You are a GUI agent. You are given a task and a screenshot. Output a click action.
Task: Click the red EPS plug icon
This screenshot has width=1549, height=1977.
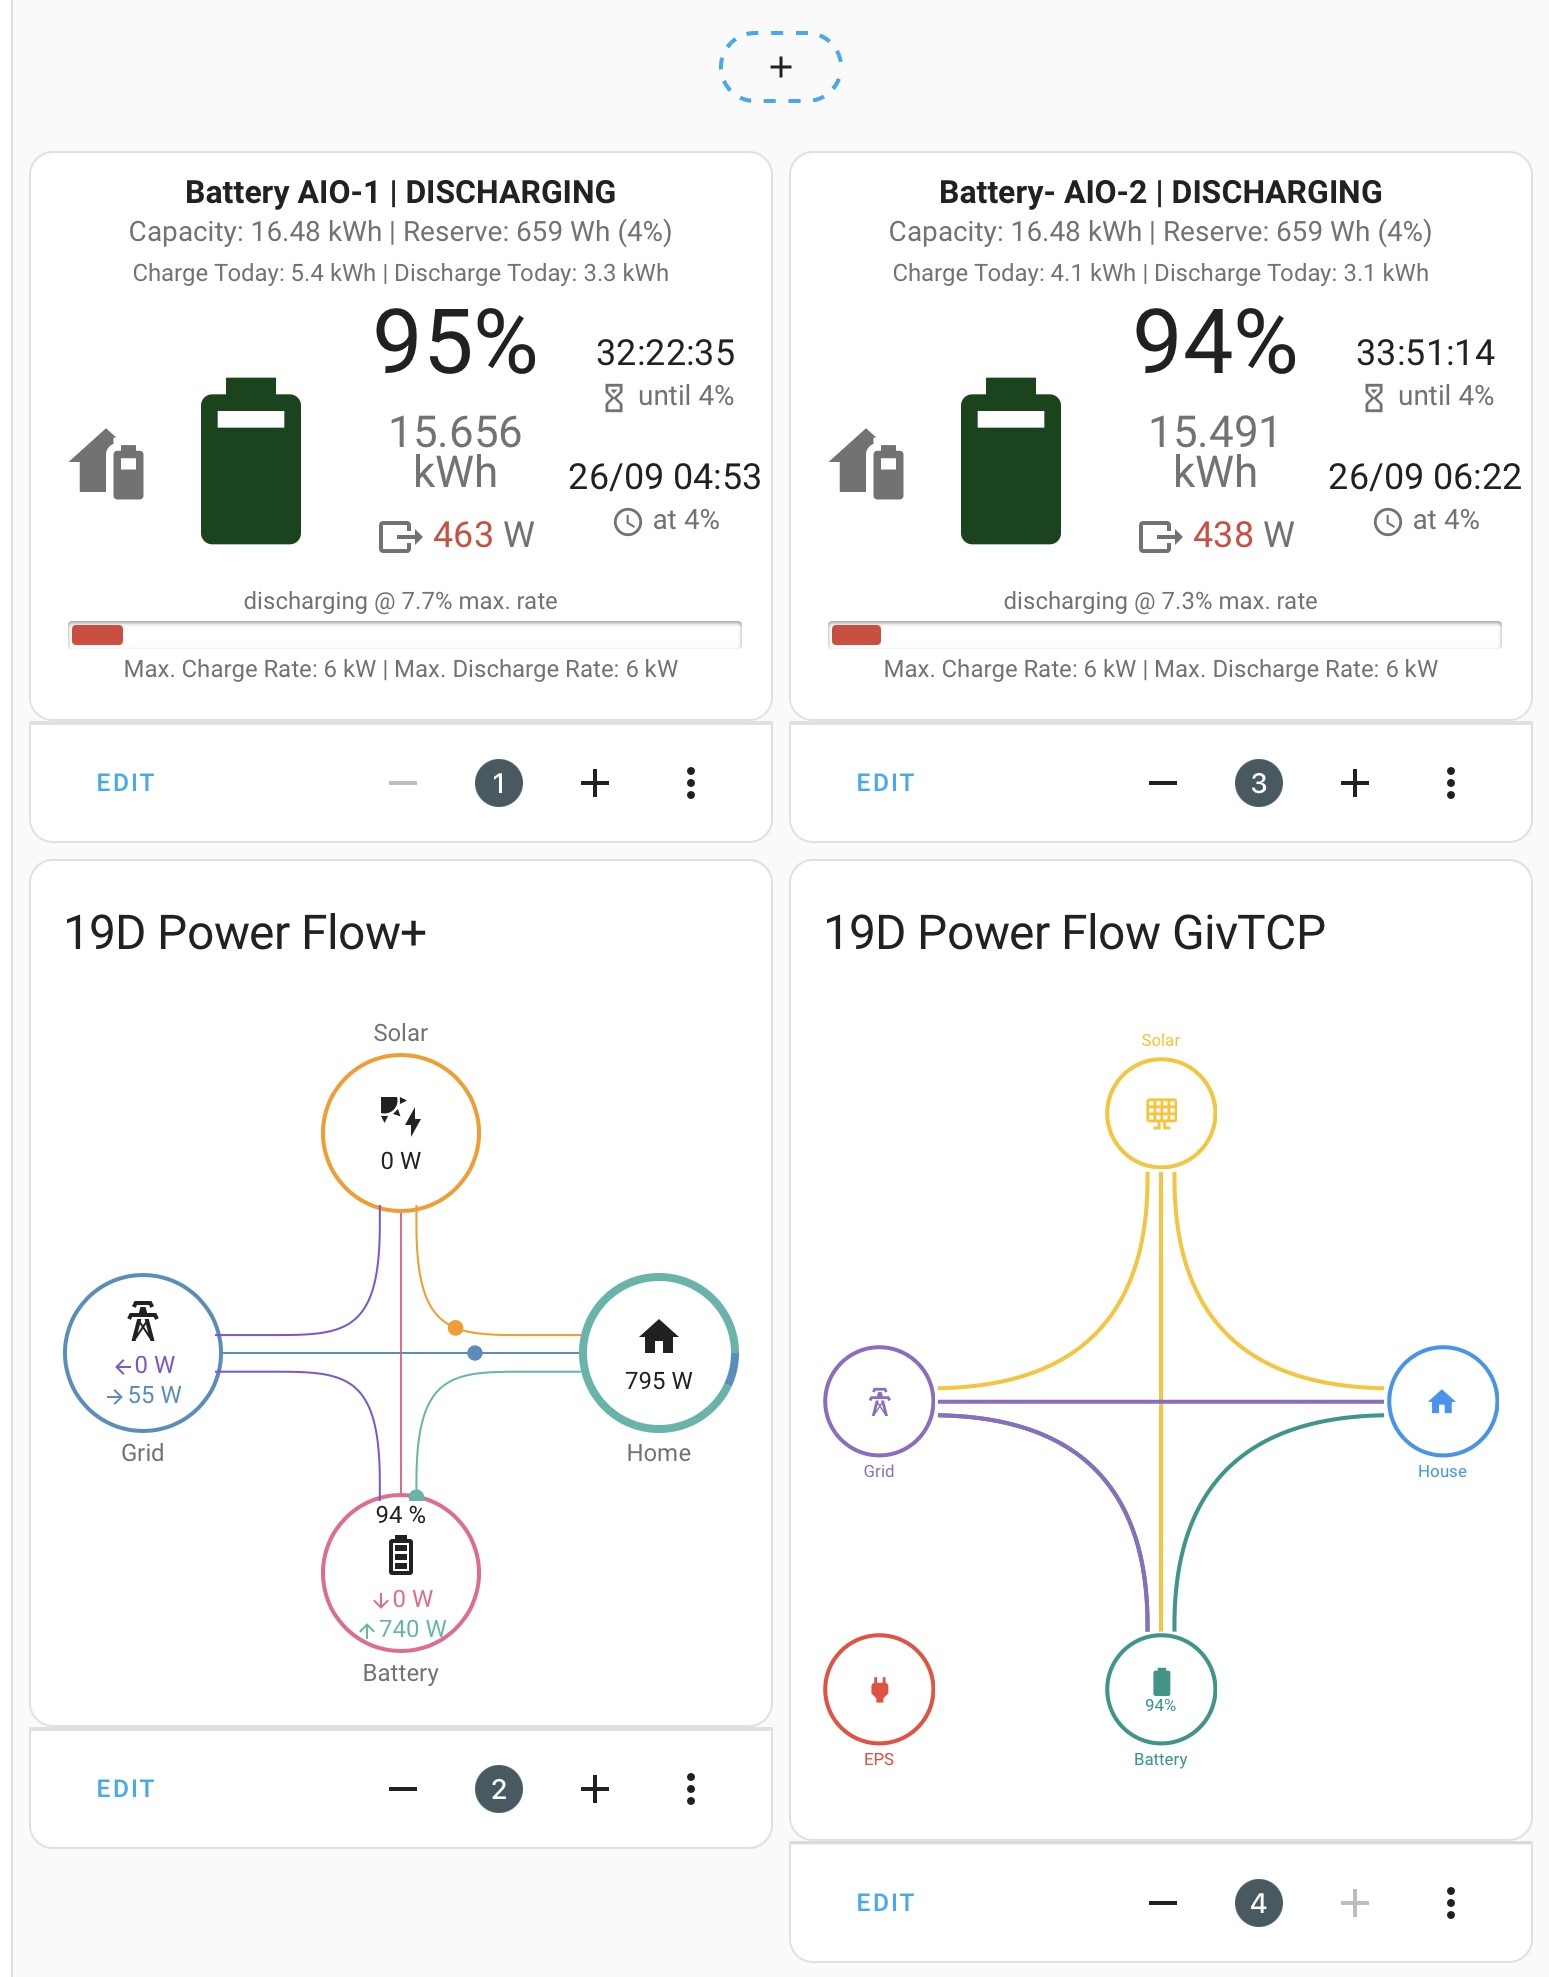[x=879, y=1690]
